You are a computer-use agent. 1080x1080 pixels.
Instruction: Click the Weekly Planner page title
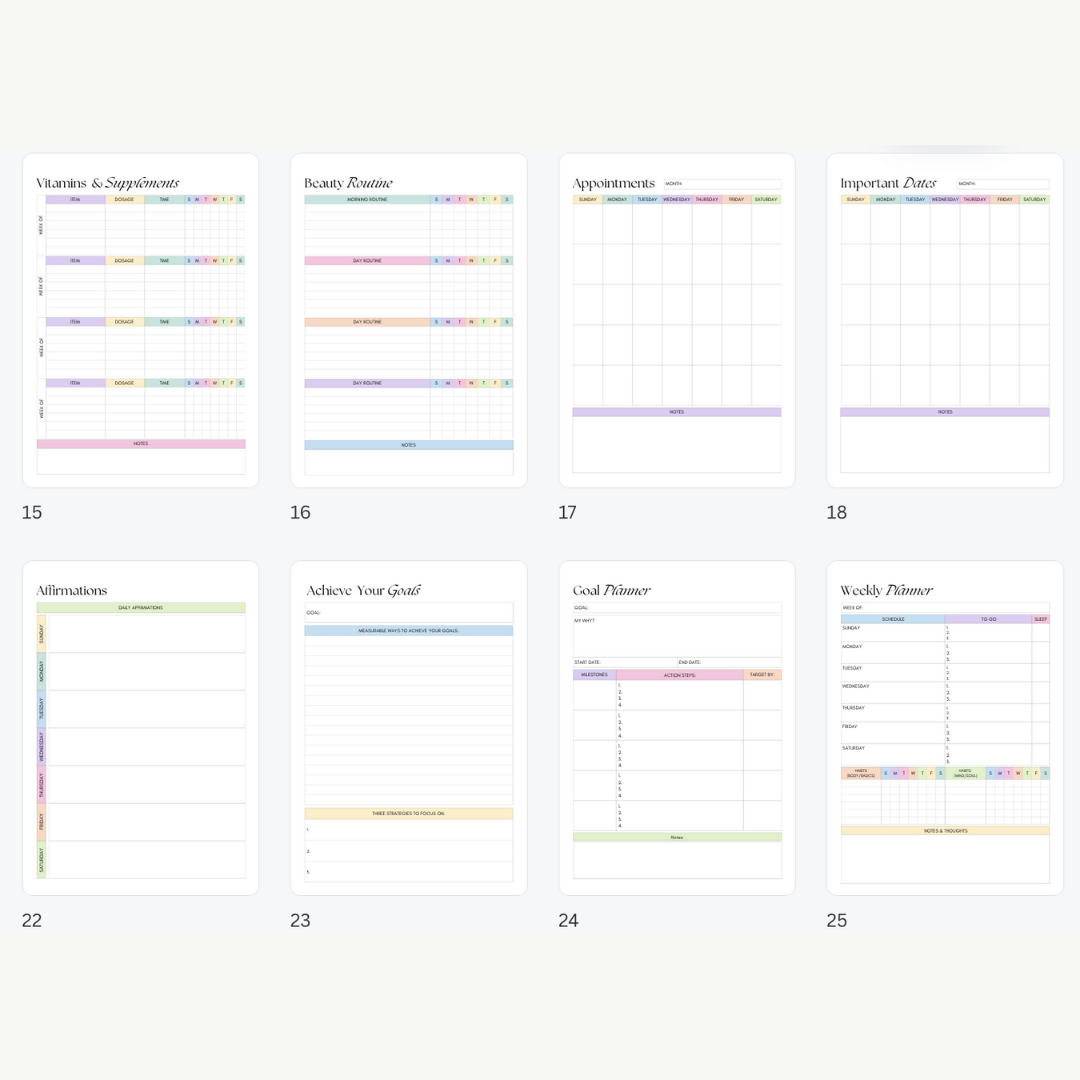(886, 591)
